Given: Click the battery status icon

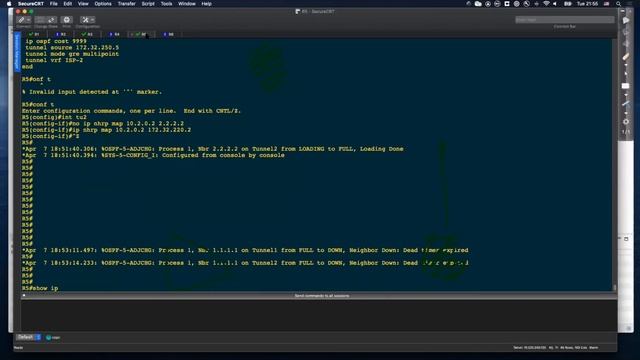Looking at the screenshot, I should click(567, 4).
